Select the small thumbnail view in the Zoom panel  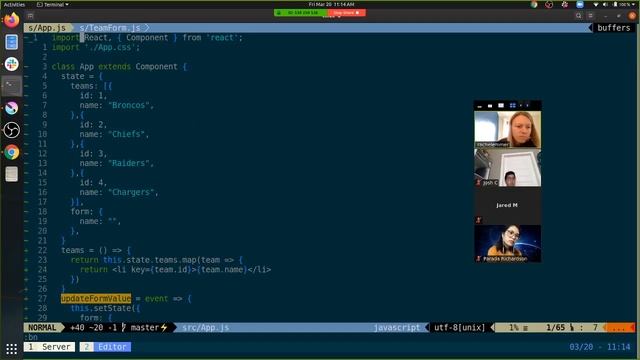point(490,106)
